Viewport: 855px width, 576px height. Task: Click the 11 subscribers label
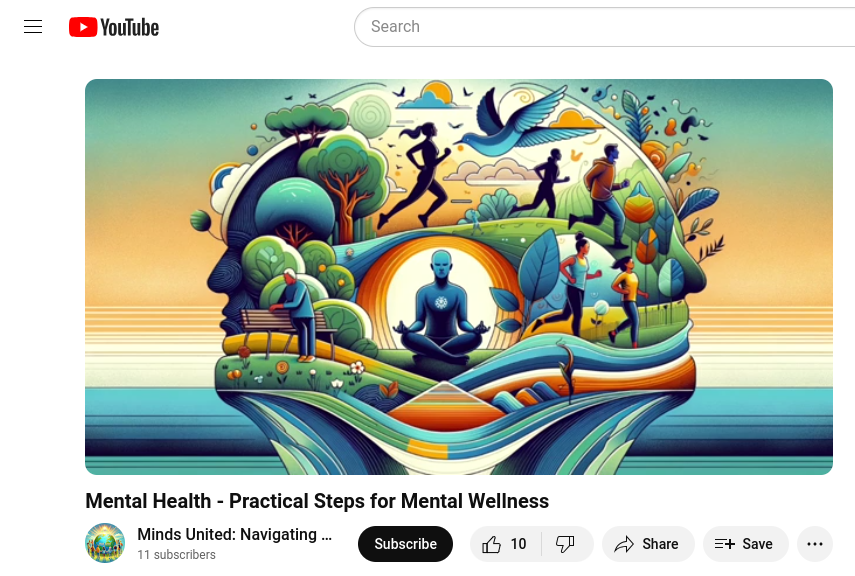point(176,555)
